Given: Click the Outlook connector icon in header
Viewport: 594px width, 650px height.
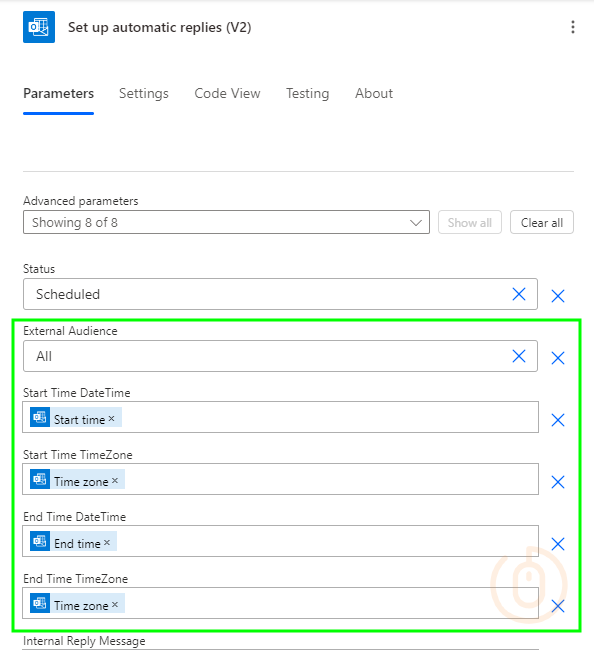Looking at the screenshot, I should pyautogui.click(x=39, y=27).
